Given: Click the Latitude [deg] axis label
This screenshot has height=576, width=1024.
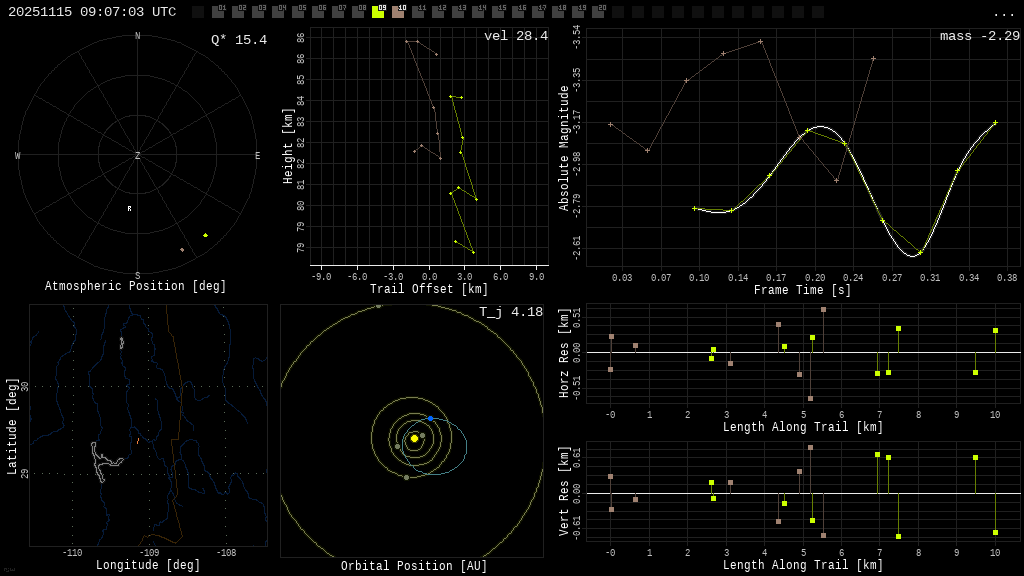Looking at the screenshot, I should point(12,426).
